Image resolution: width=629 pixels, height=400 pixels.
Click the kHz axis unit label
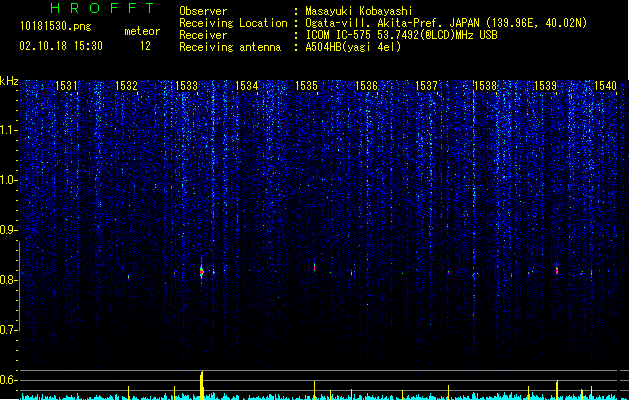point(9,81)
